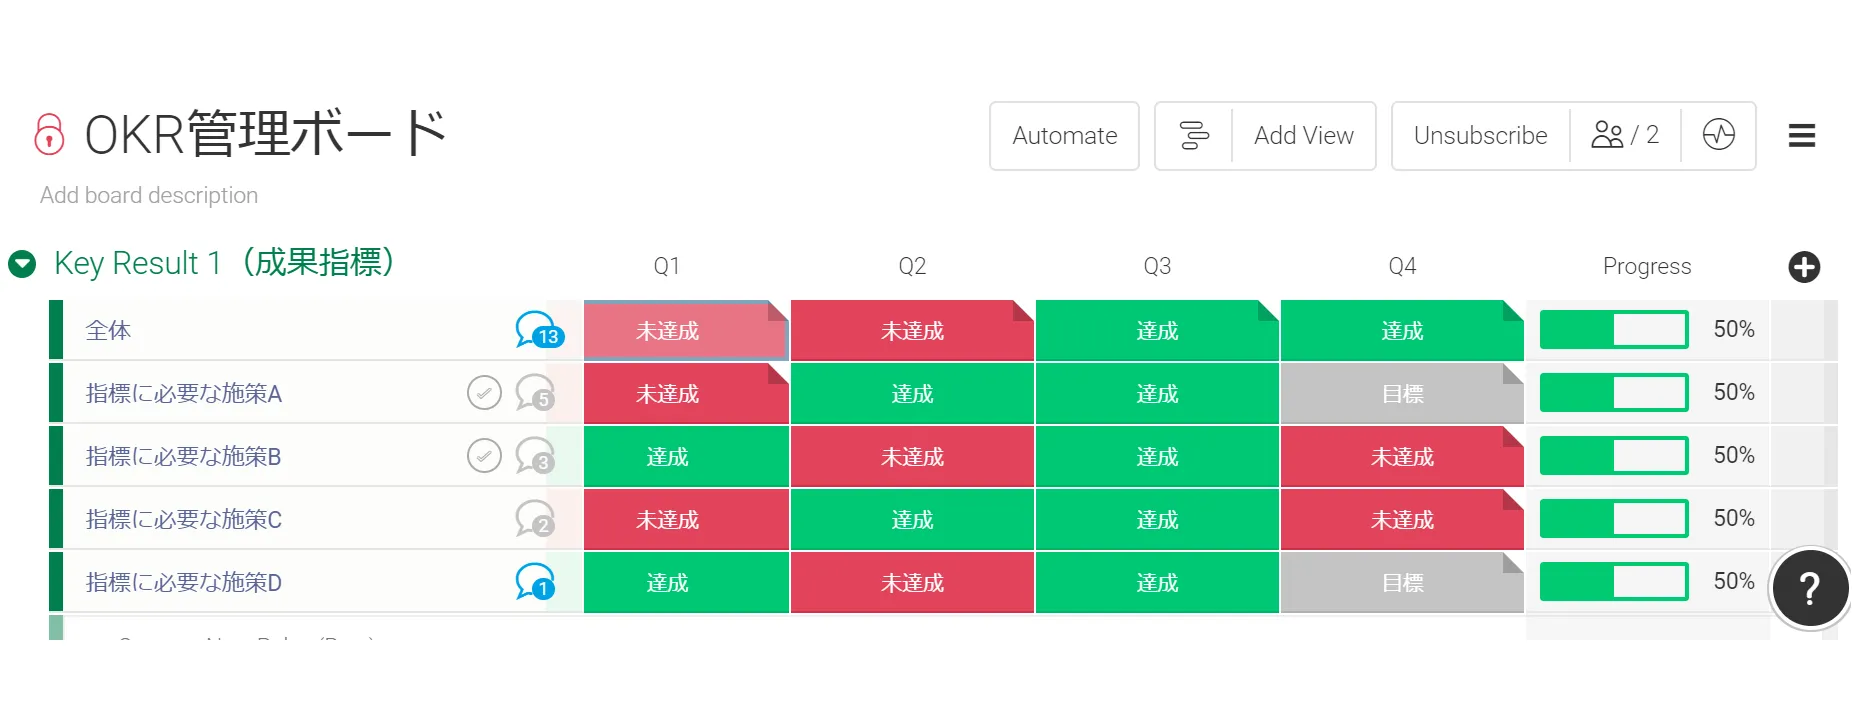Click the progress bar in 施策C row

1613,519
